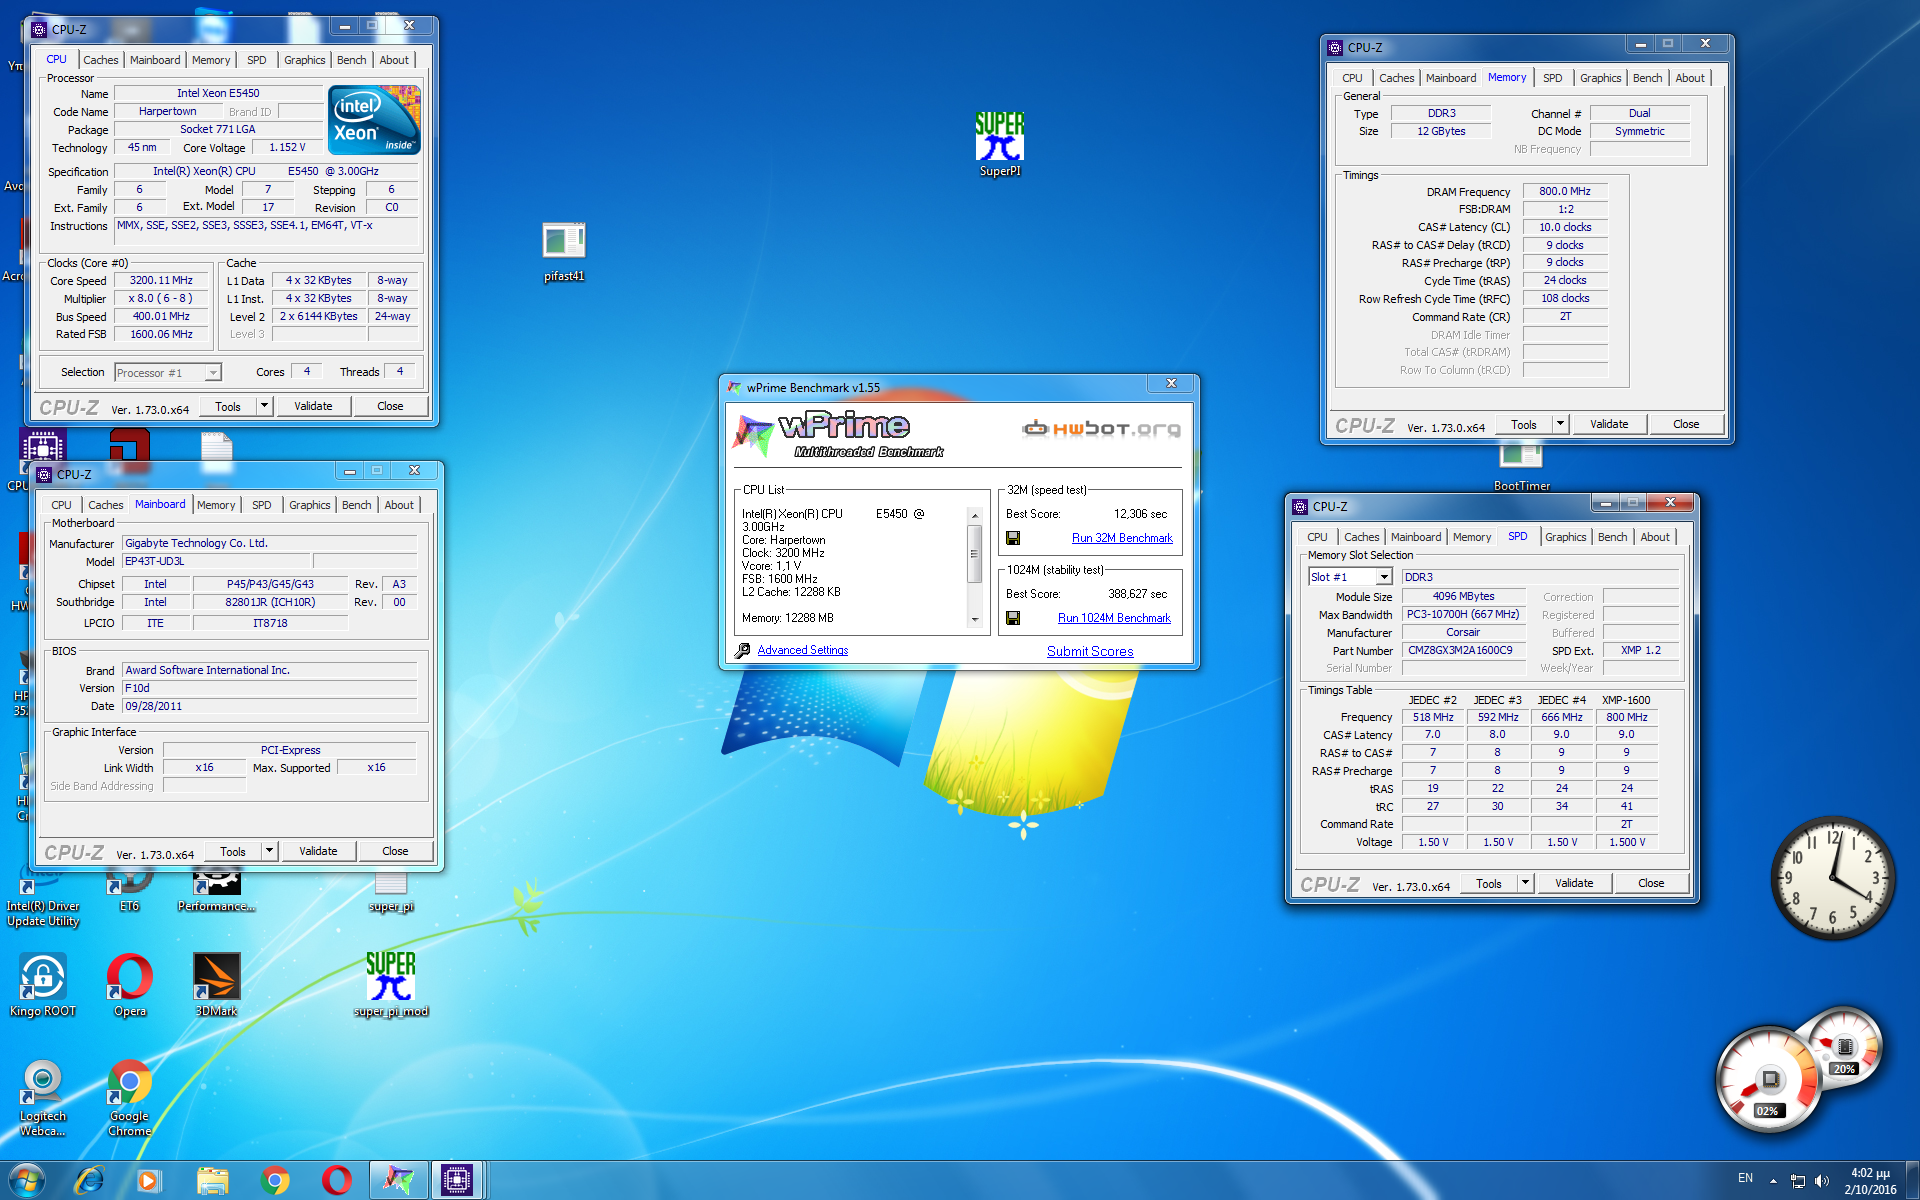
Task: Click the CPU meter gadget
Action: [1768, 1080]
